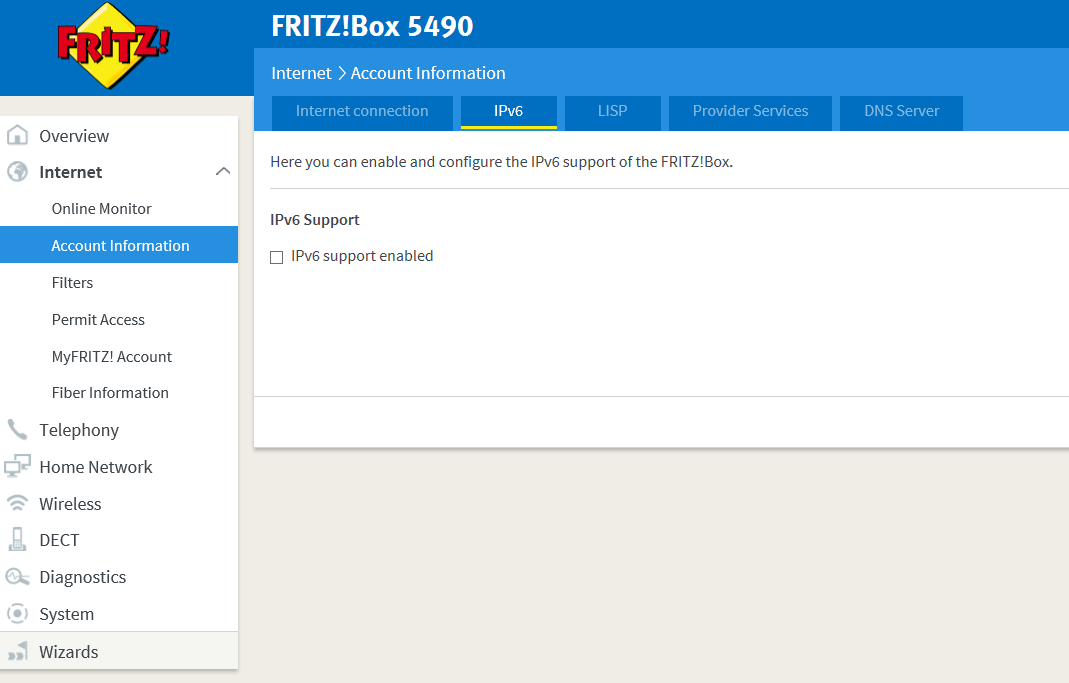Screen dimensions: 1069x683
Task: Click the Telephony handset icon
Action: [17, 429]
